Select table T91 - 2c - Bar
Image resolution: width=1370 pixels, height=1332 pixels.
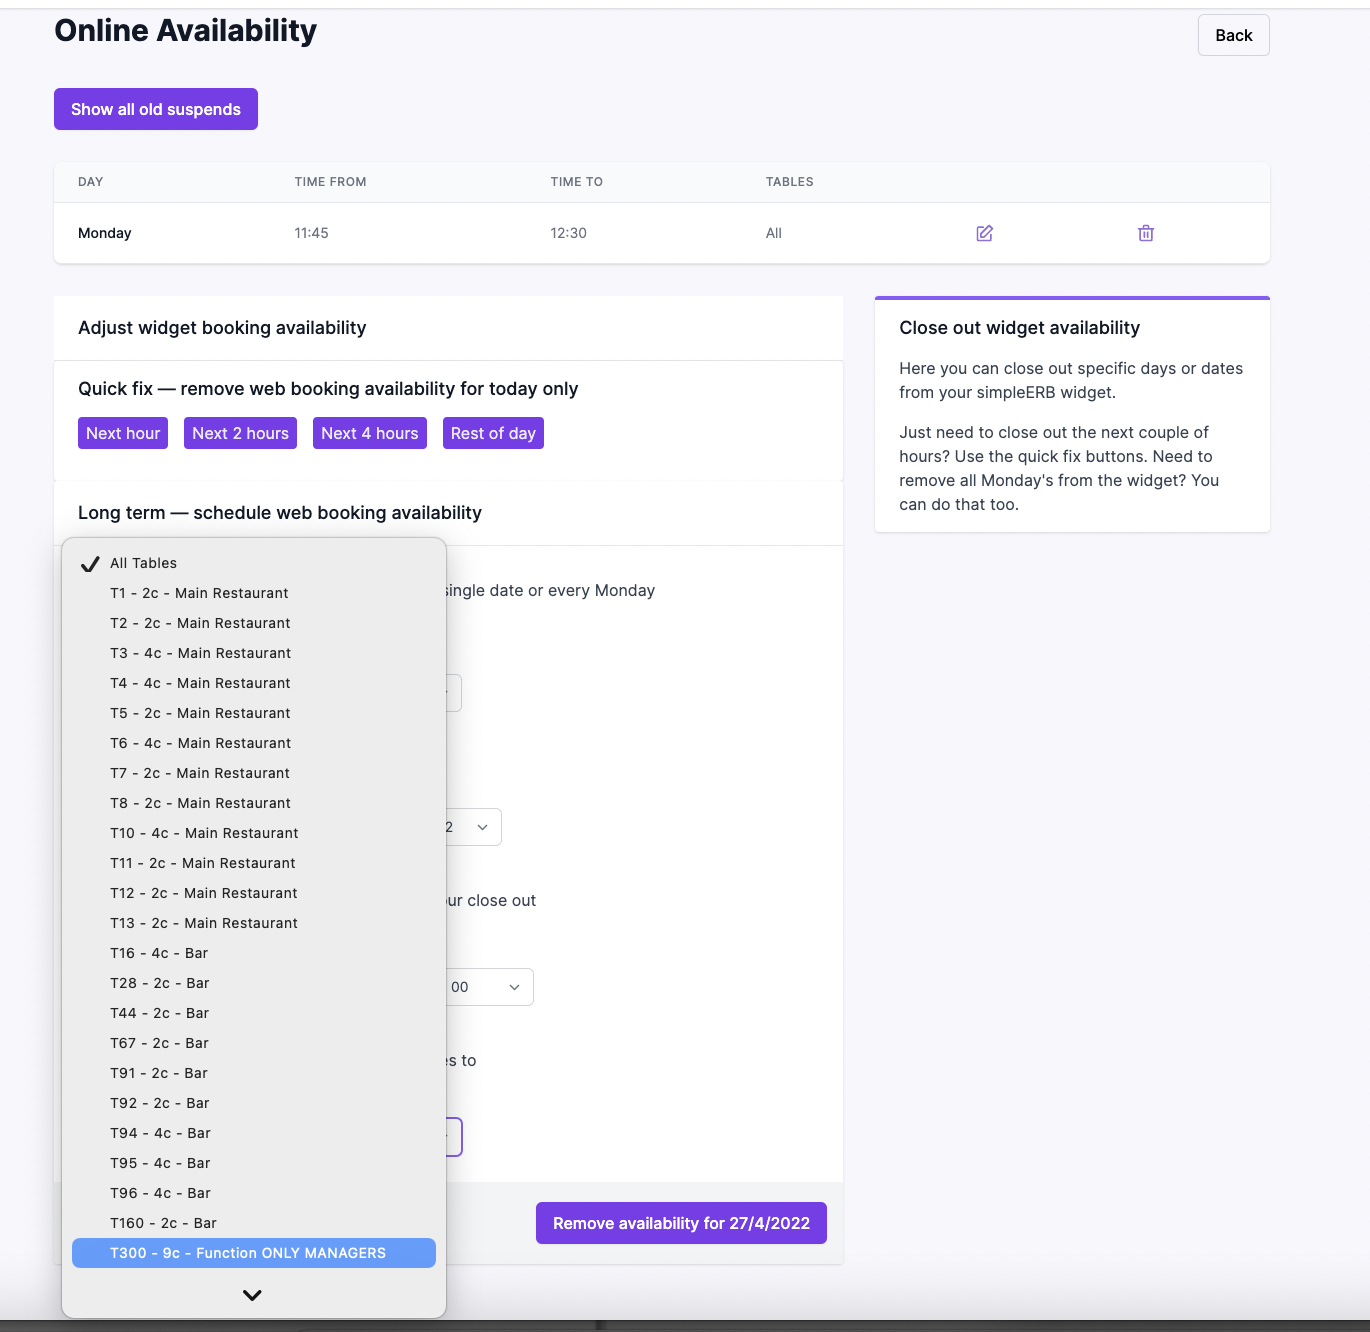[x=254, y=1073]
